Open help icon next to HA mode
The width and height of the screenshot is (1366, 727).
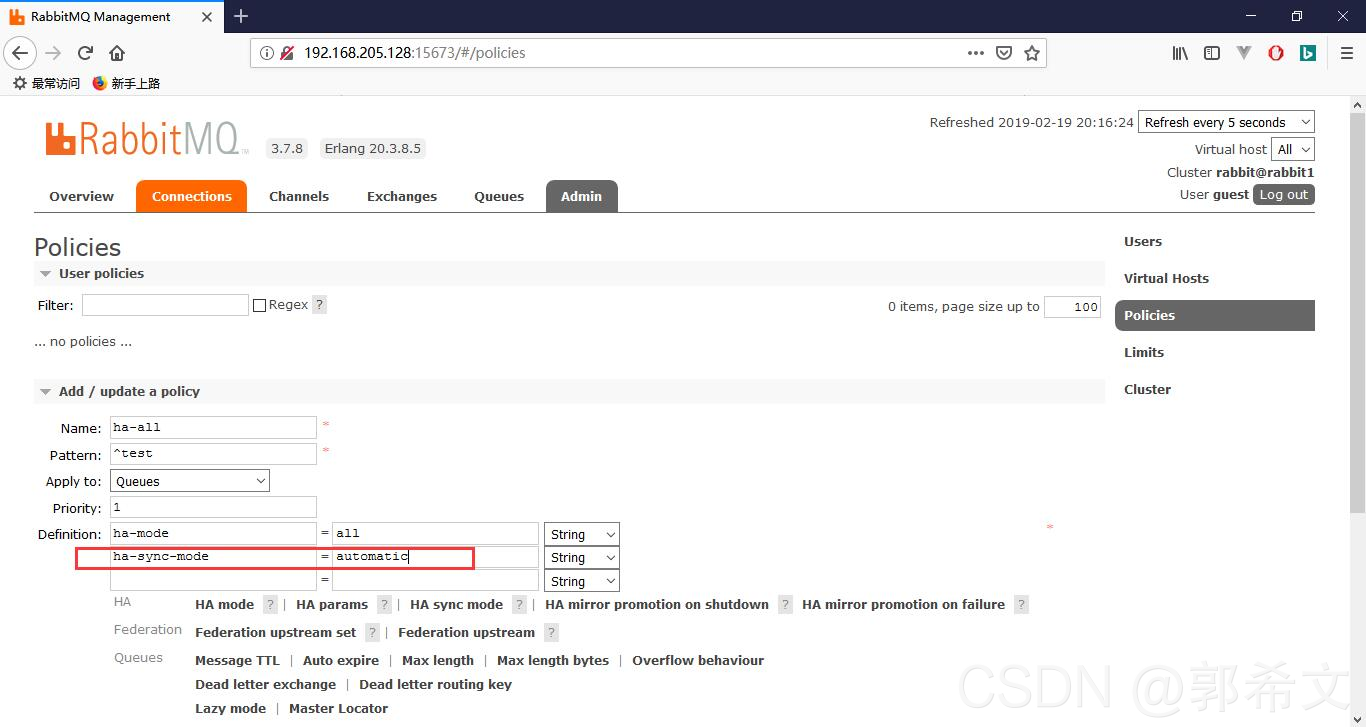click(270, 604)
